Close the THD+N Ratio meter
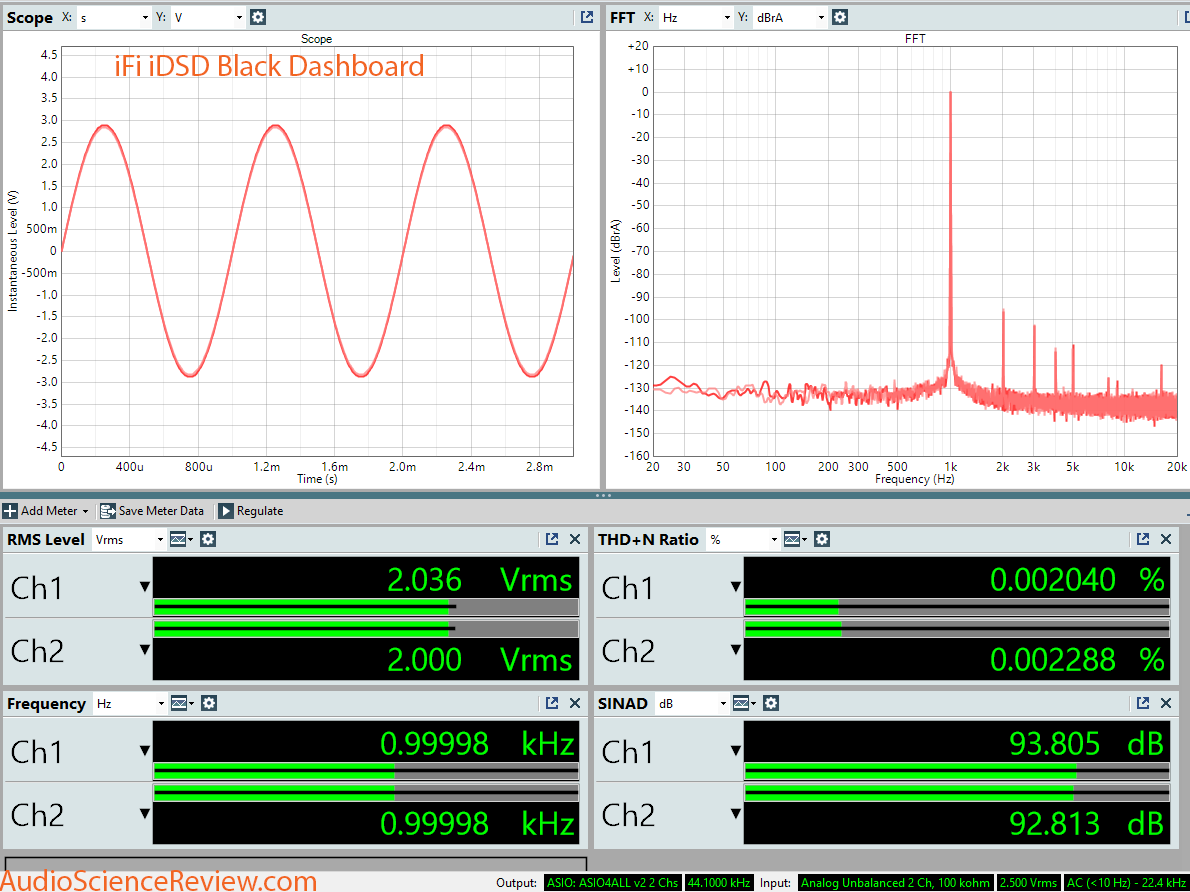The width and height of the screenshot is (1190, 892). pyautogui.click(x=1166, y=539)
